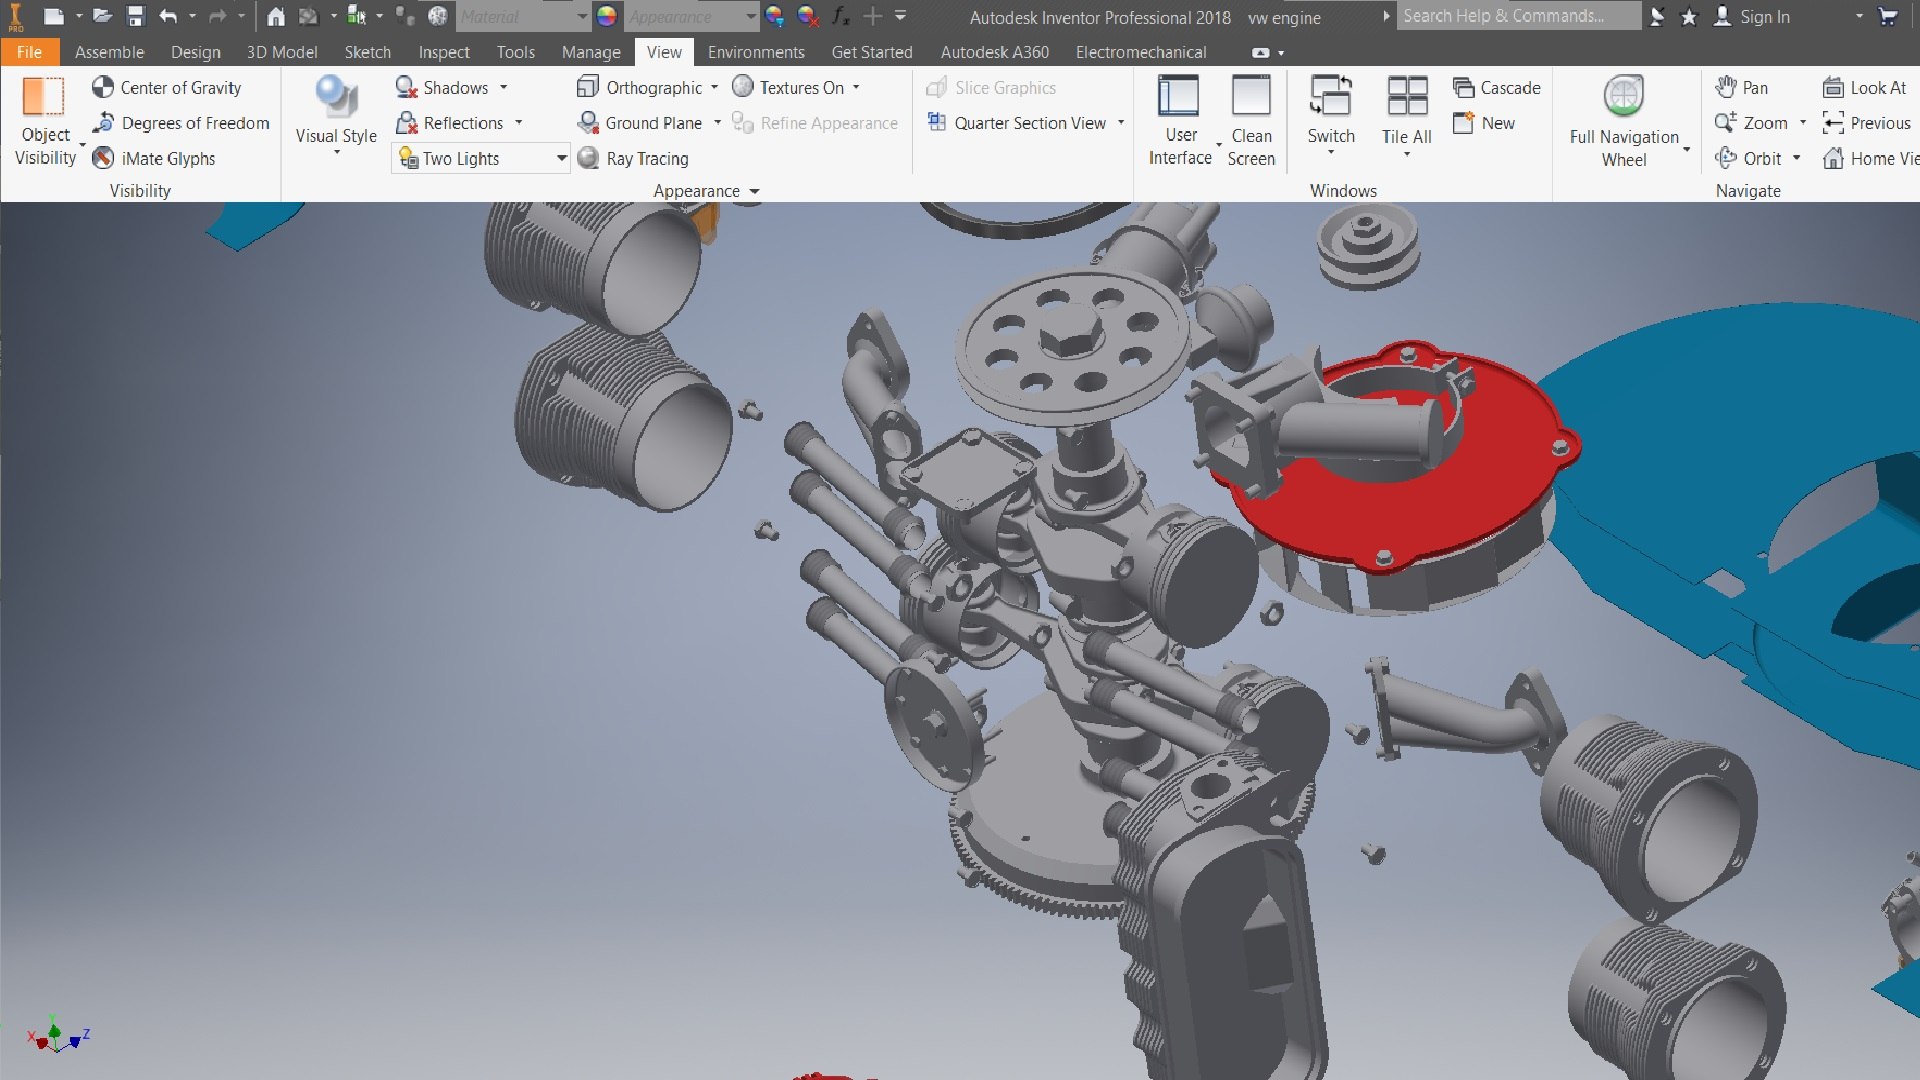Activate Clean Screen mode
The width and height of the screenshot is (1920, 1080).
click(1251, 121)
